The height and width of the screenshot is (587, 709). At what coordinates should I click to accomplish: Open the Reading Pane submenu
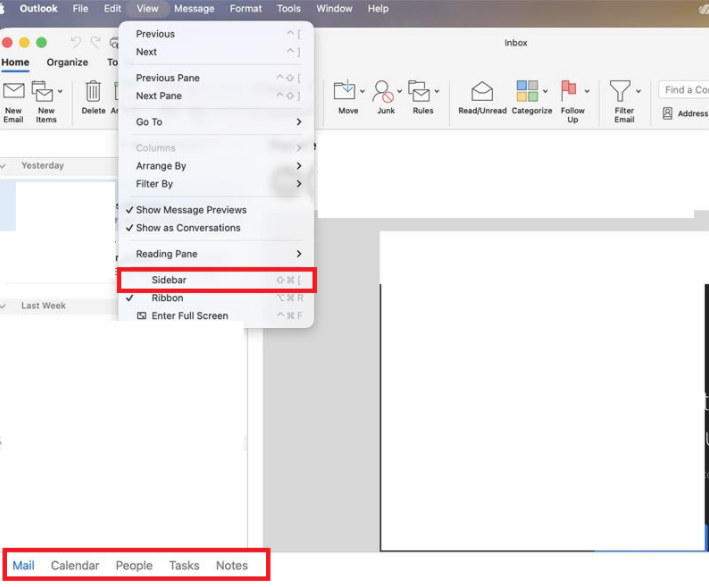click(x=216, y=254)
